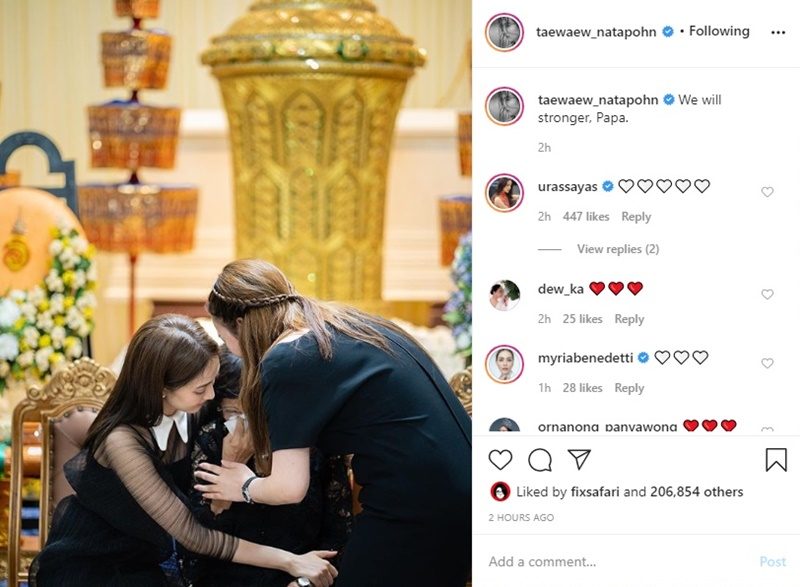Reply to urassayas comment

coord(636,217)
